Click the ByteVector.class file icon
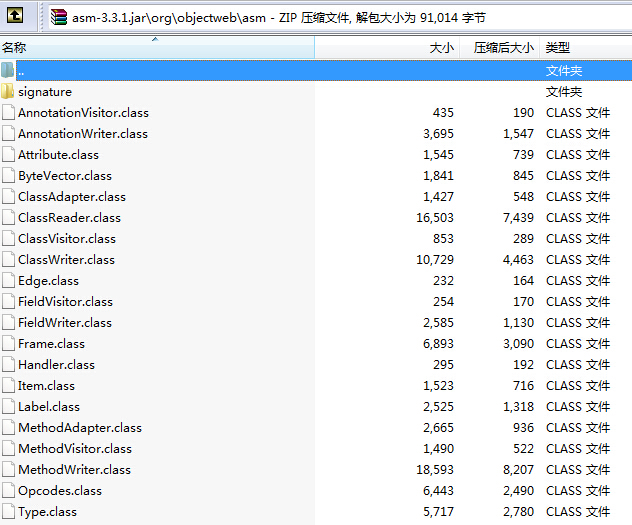 click(8, 175)
